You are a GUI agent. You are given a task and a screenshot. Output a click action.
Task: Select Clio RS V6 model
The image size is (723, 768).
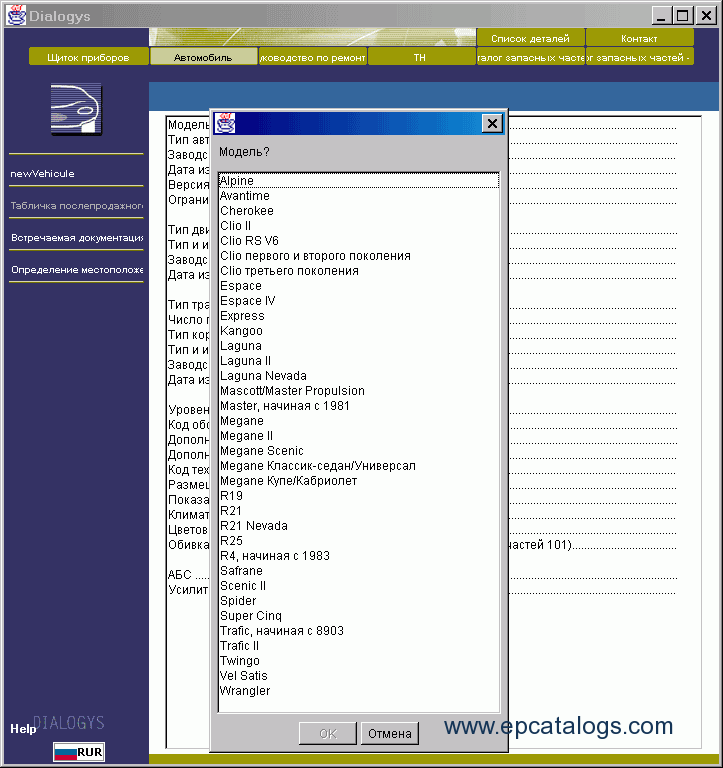coord(359,241)
